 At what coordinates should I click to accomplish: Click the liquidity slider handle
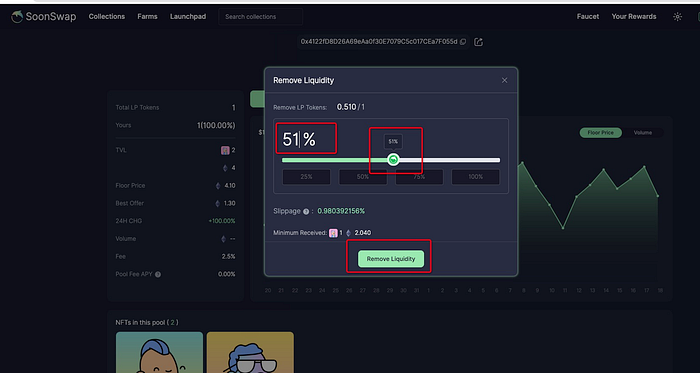pyautogui.click(x=393, y=160)
